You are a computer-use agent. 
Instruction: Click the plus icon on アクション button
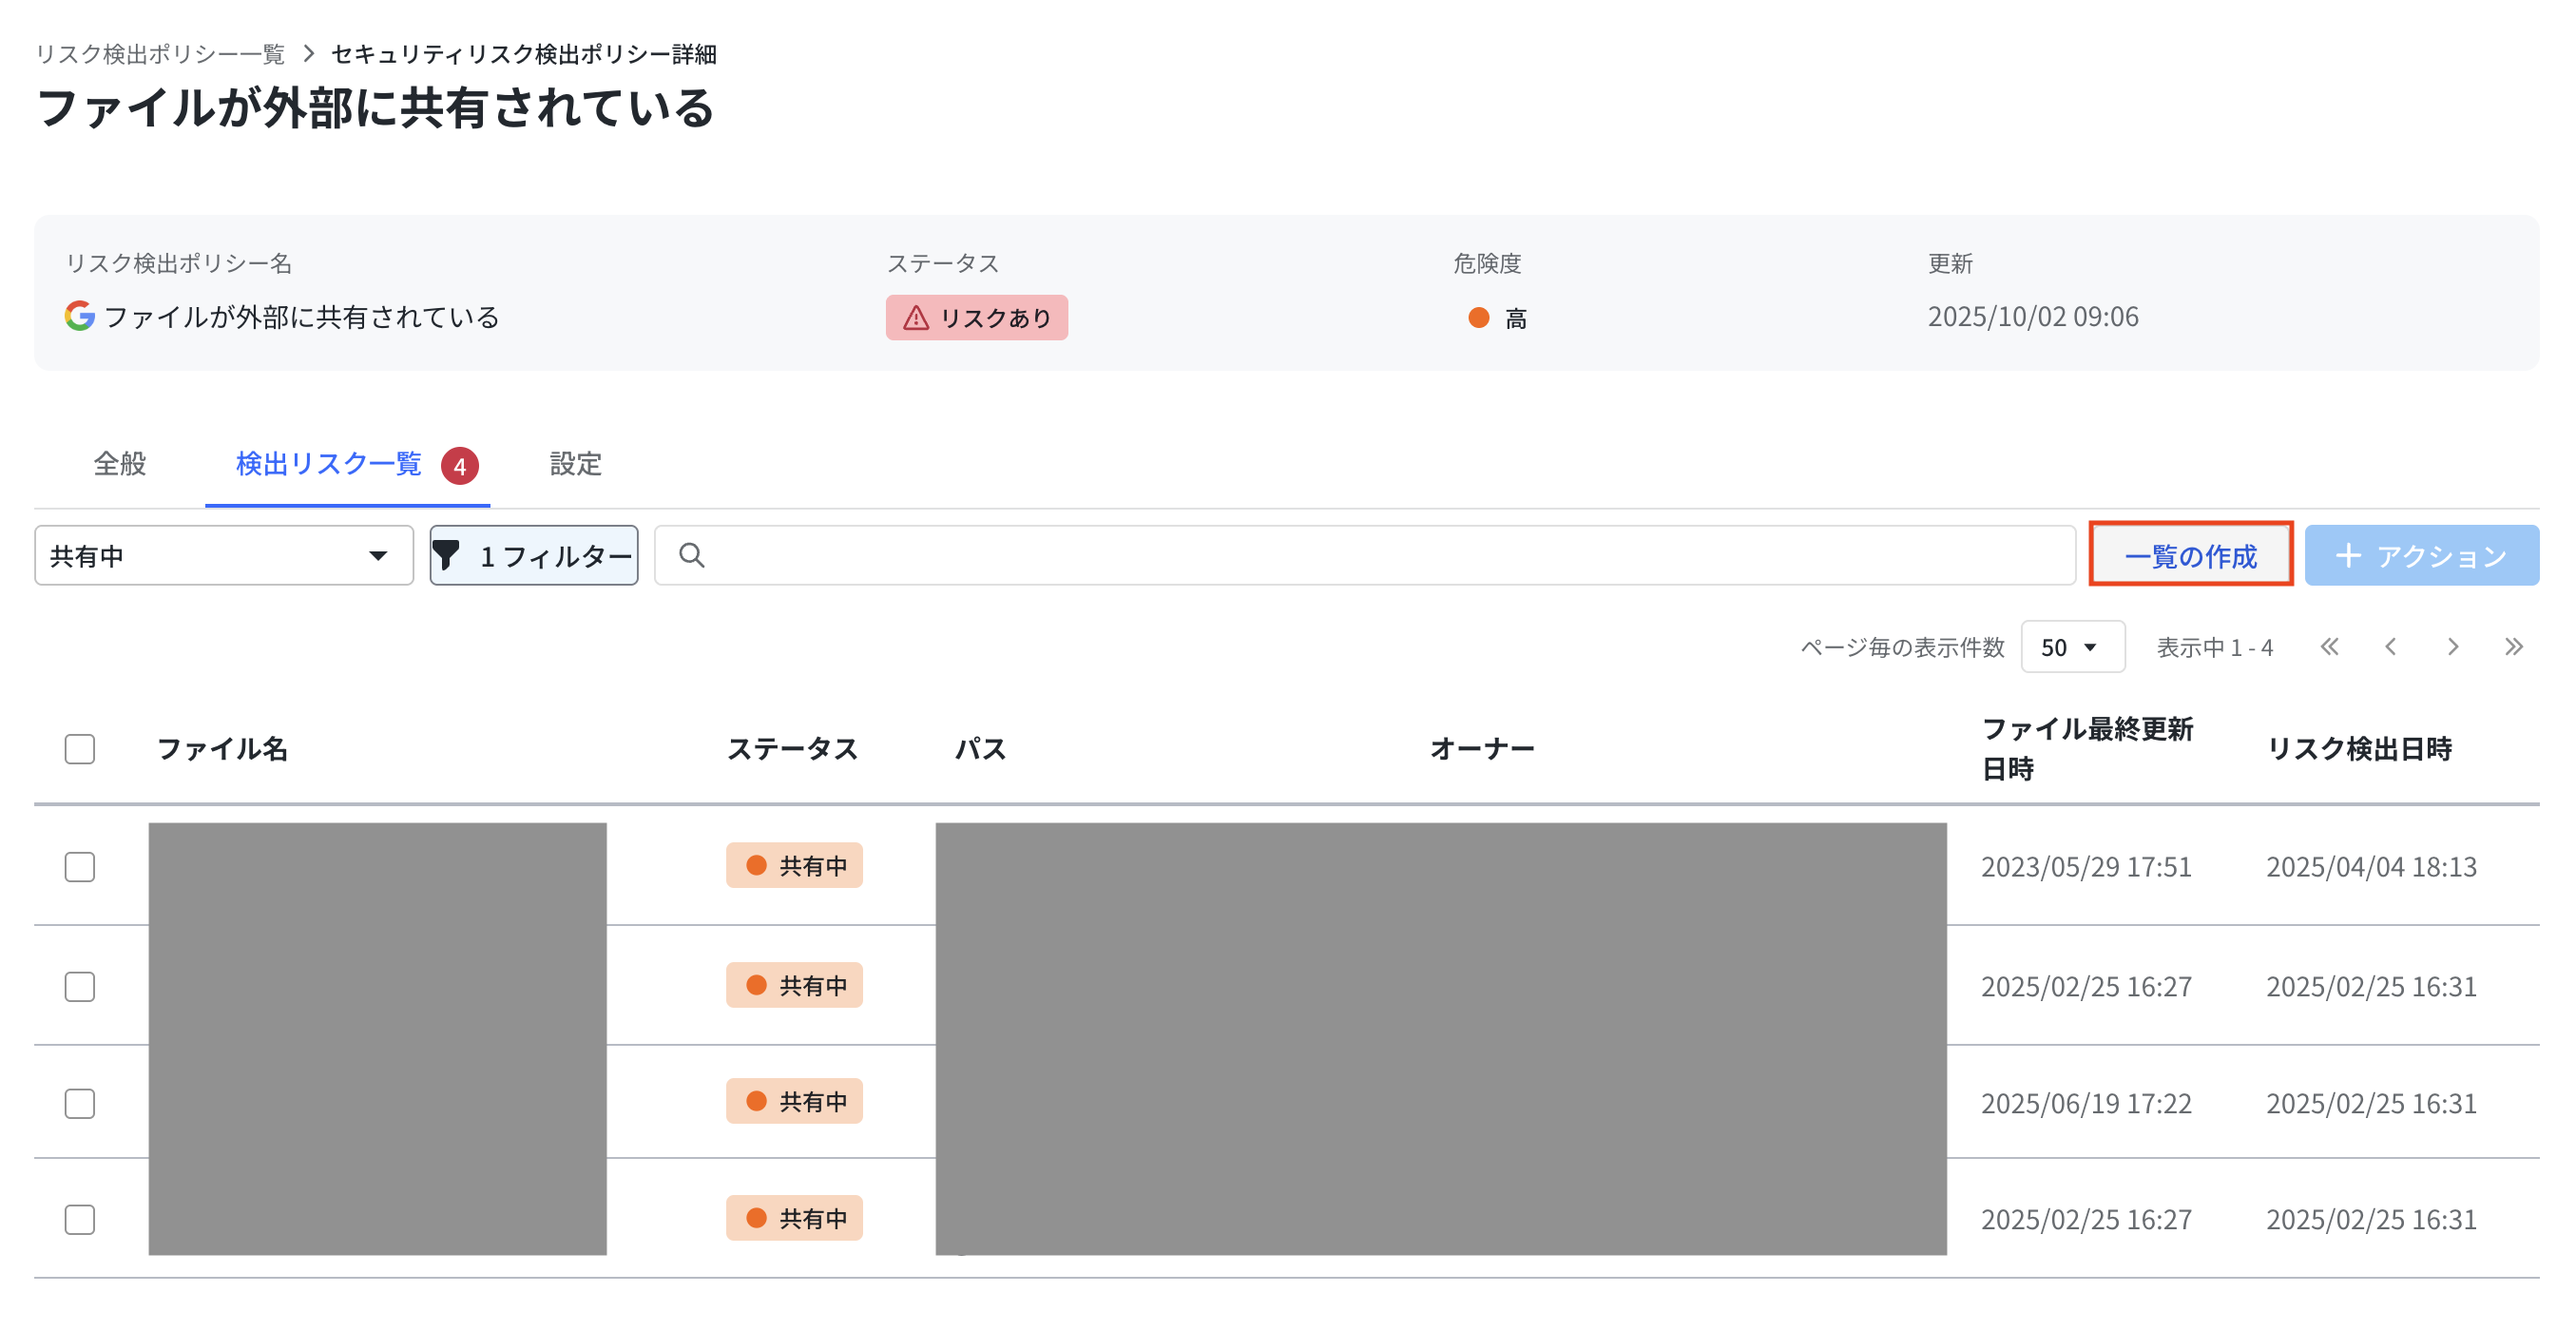2348,555
